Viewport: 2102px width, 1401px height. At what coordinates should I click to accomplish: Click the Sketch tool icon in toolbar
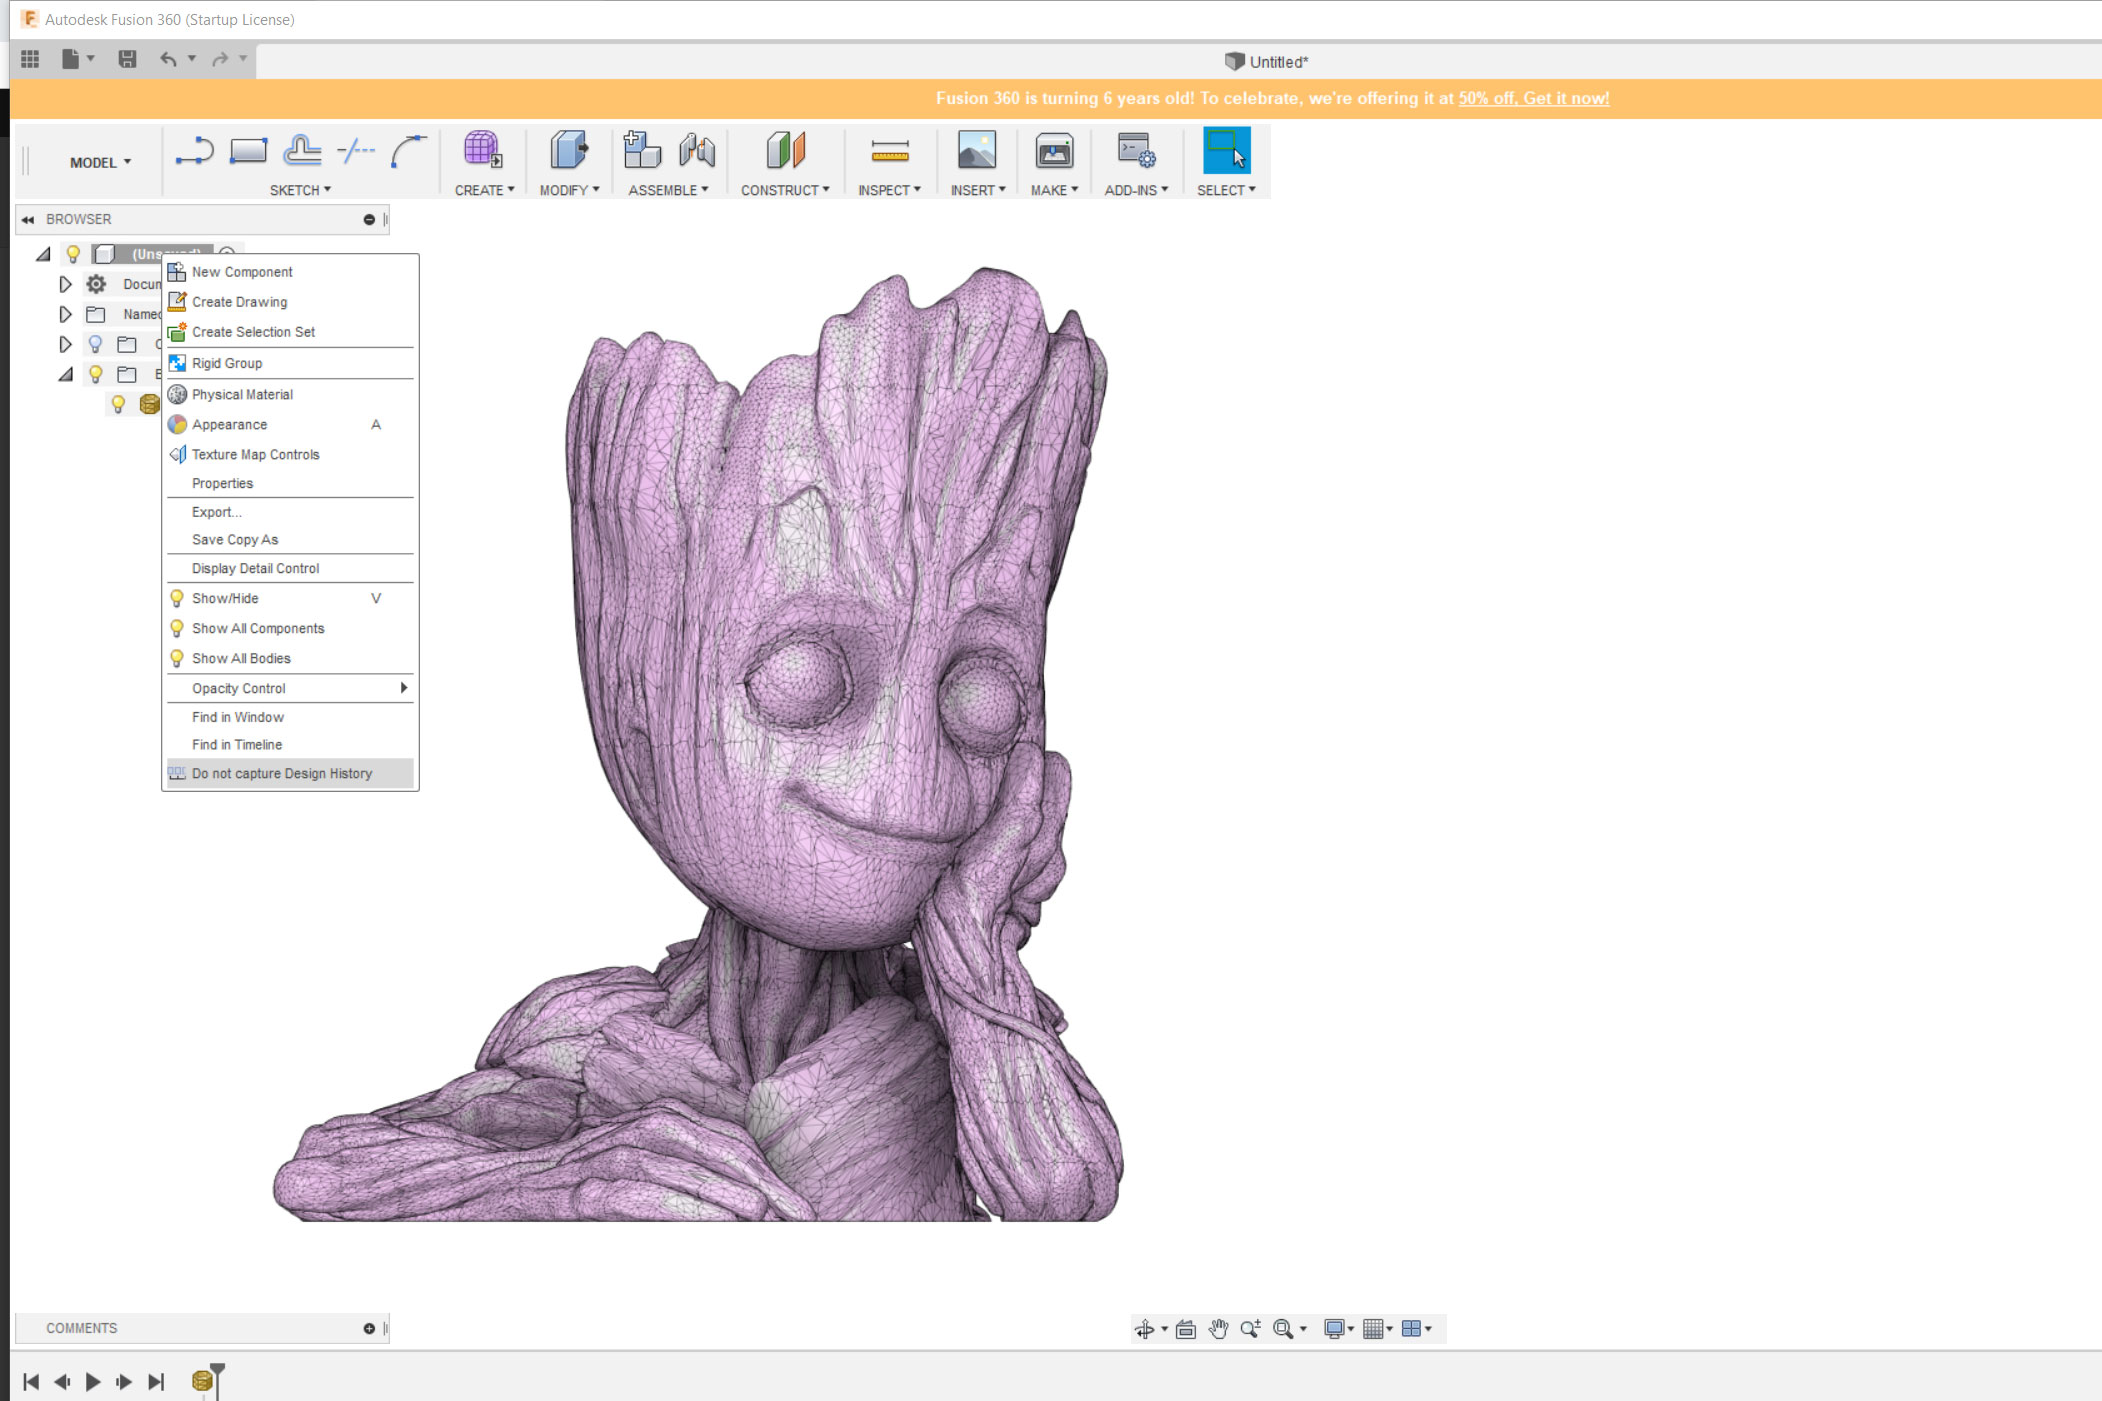coord(195,152)
